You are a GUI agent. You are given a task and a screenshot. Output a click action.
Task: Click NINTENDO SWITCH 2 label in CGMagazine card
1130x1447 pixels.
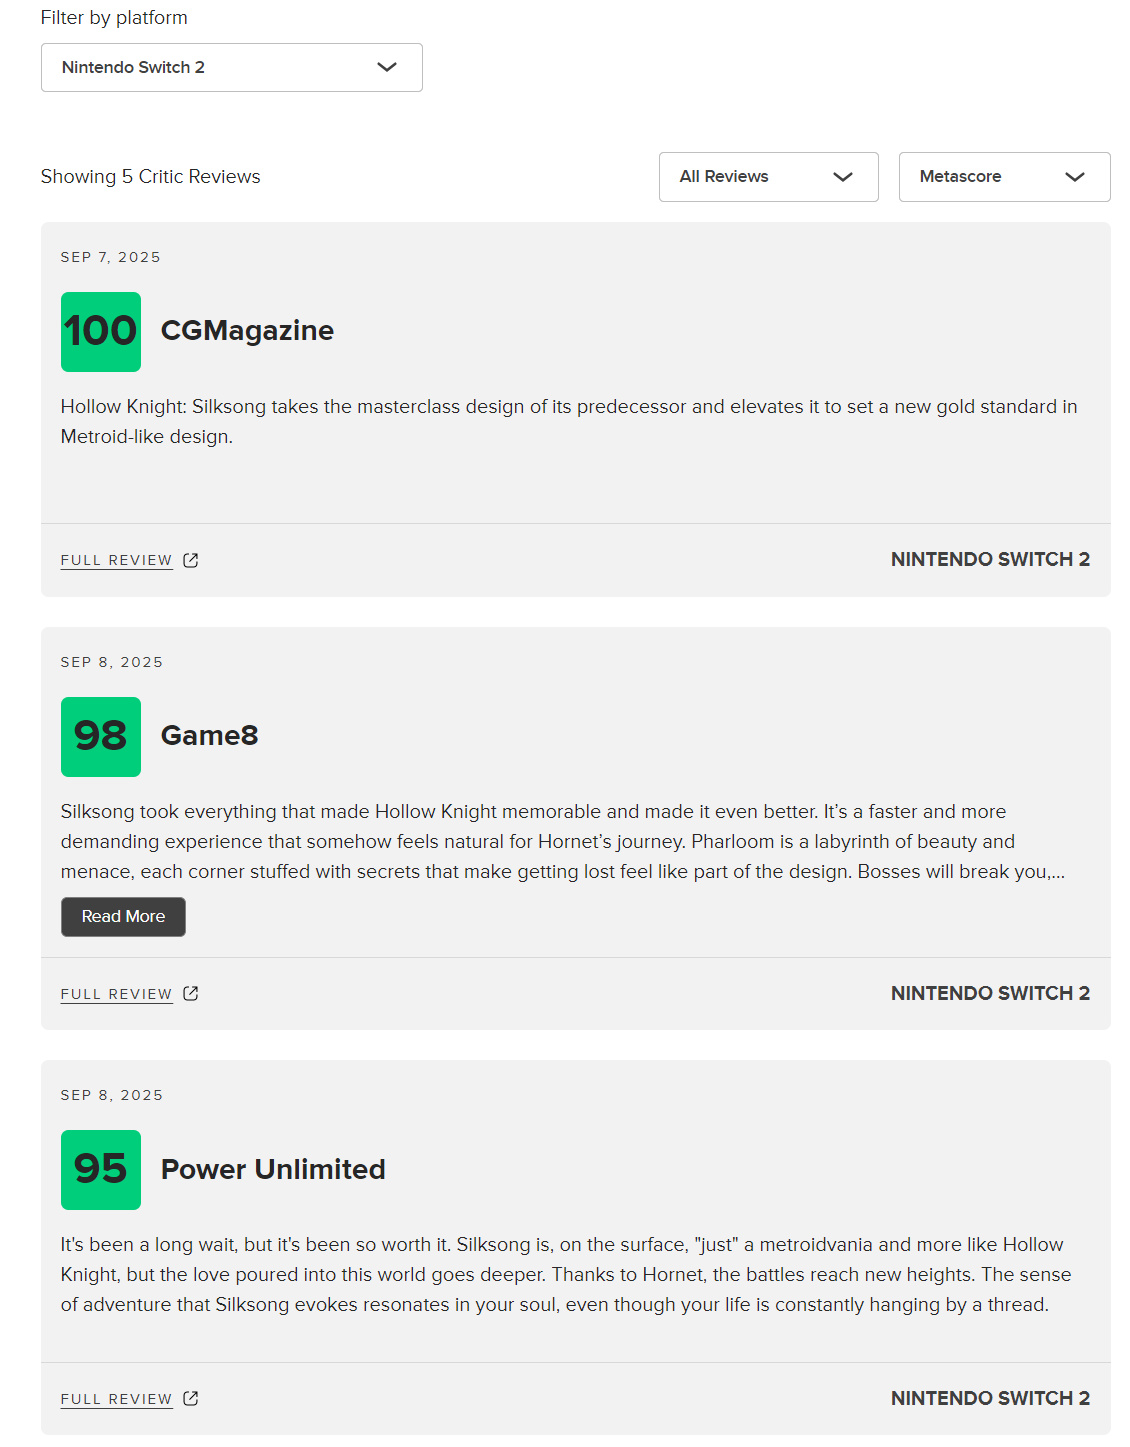coord(991,559)
